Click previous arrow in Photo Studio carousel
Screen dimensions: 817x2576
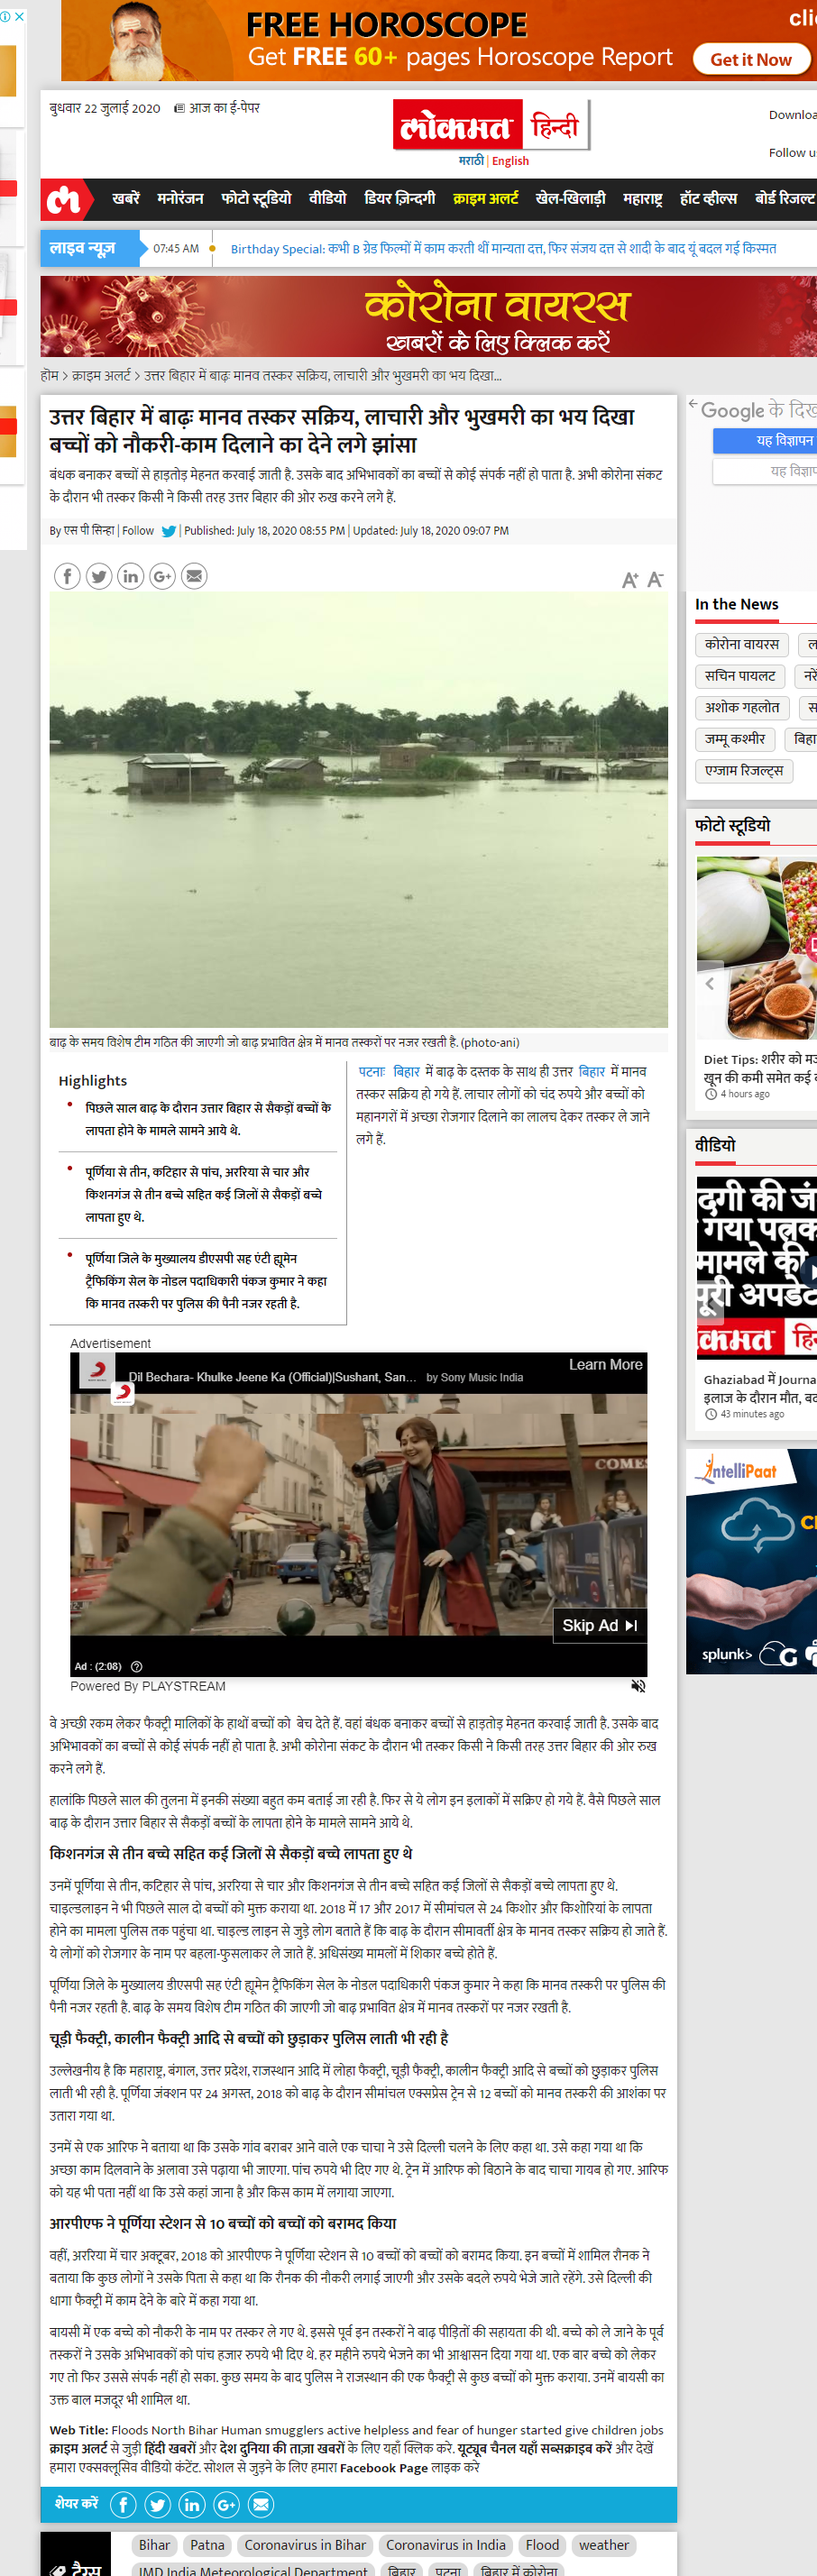(710, 984)
